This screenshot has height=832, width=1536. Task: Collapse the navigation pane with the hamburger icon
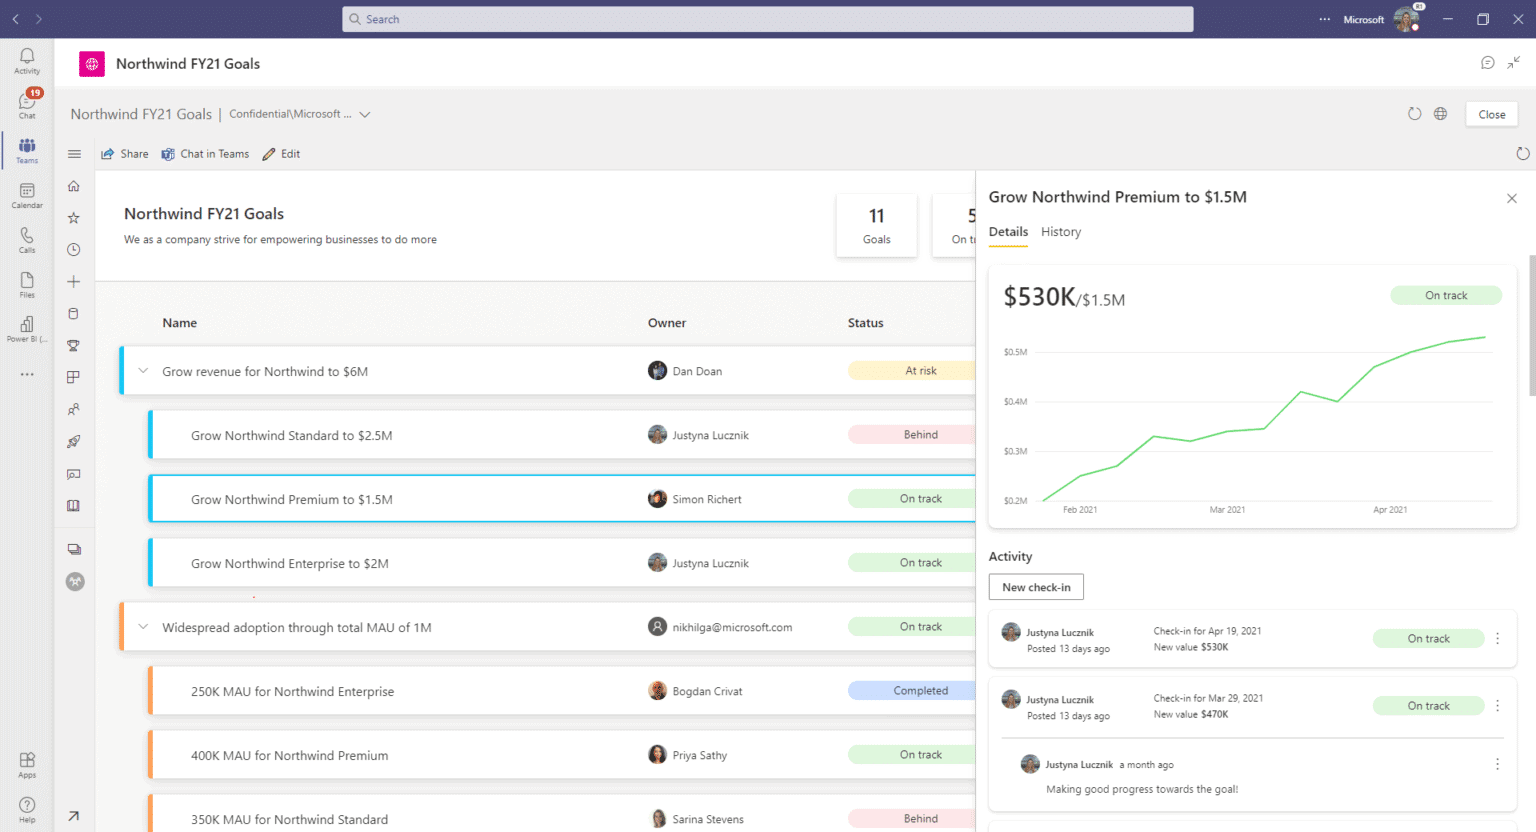pos(73,153)
